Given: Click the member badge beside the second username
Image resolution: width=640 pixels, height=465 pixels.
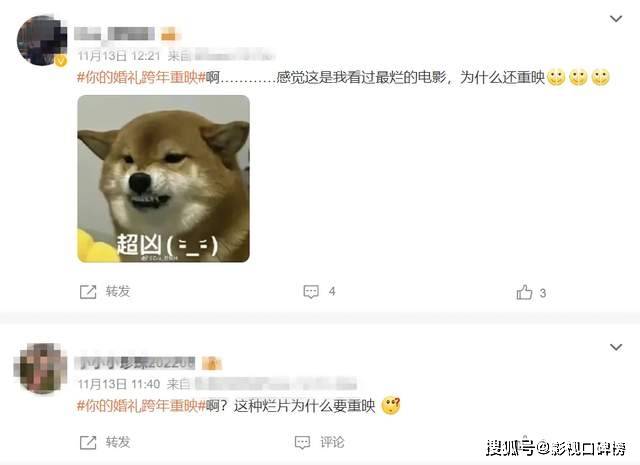Looking at the screenshot, I should (x=211, y=363).
